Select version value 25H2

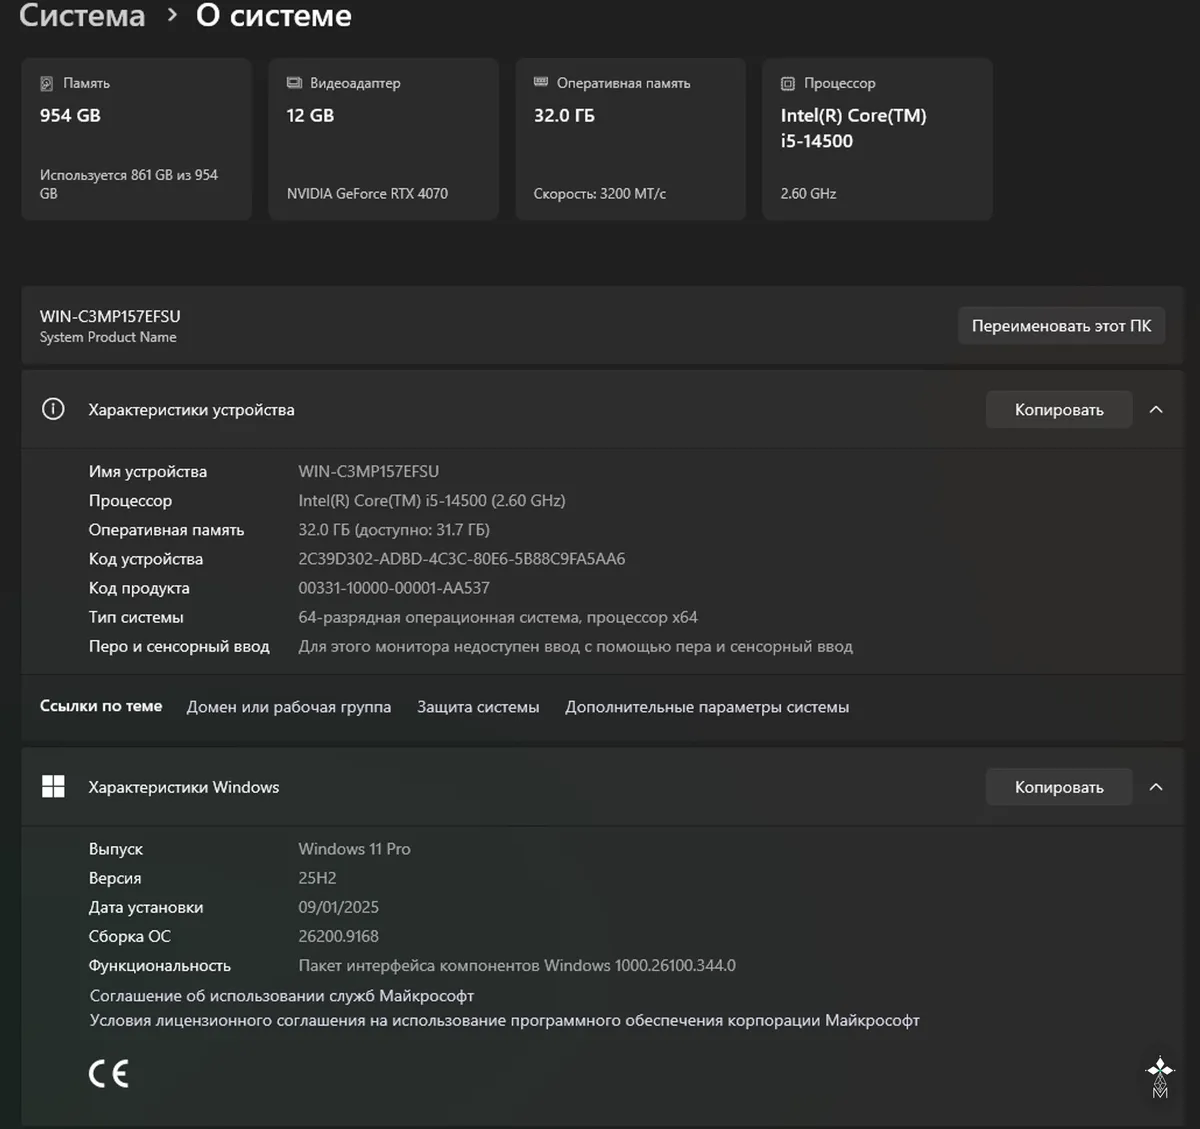pyautogui.click(x=317, y=878)
